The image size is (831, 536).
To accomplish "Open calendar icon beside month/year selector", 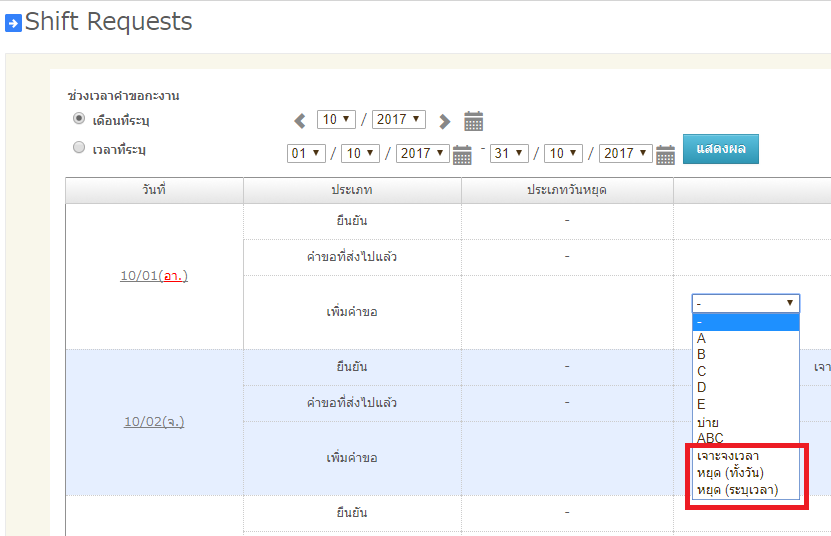I will click(474, 121).
